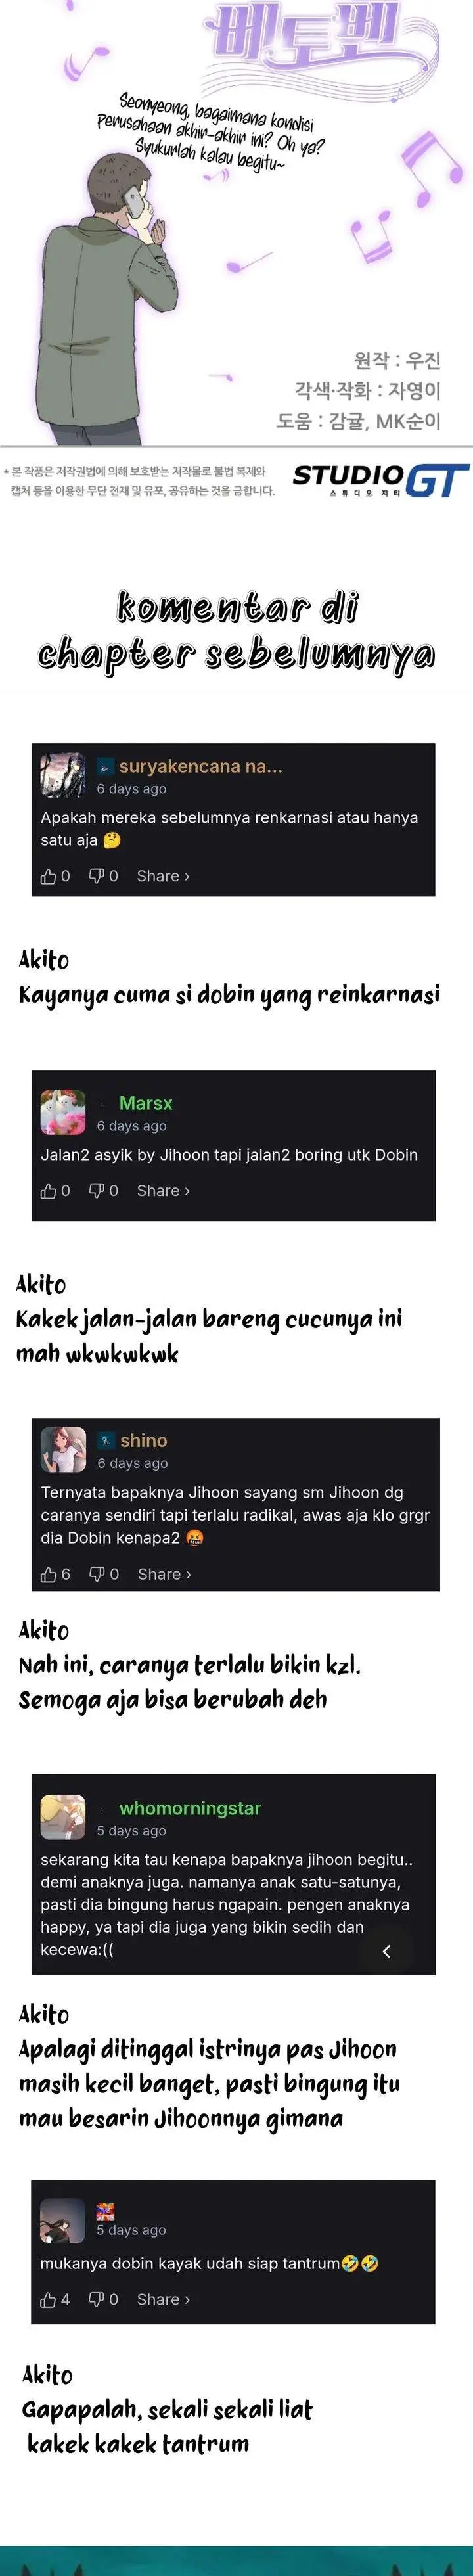Viewport: 473px width, 2576px height.
Task: Expand Share on shino's comment
Action: (x=164, y=1574)
